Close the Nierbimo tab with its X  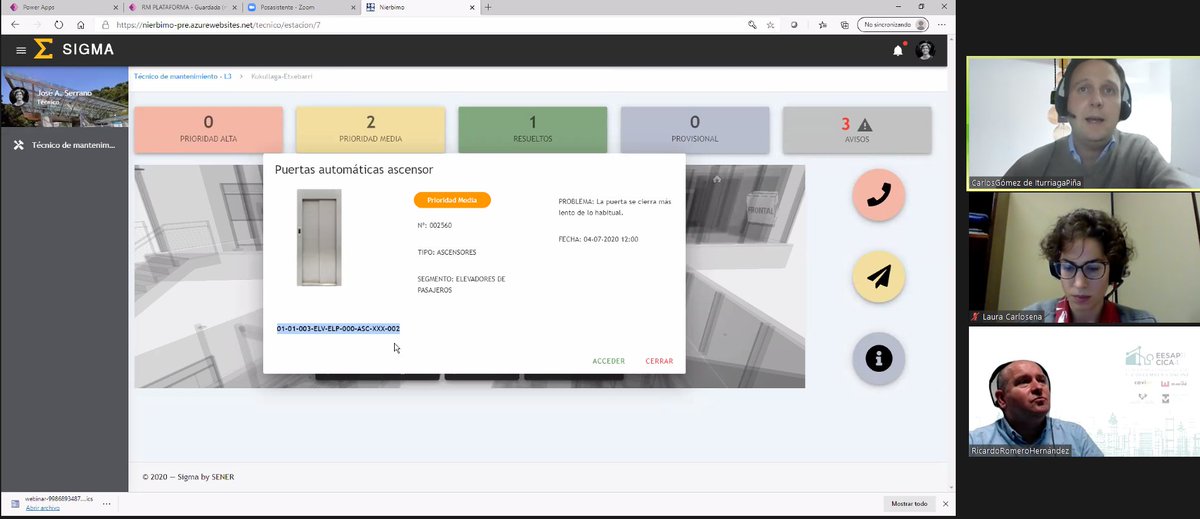pyautogui.click(x=471, y=7)
